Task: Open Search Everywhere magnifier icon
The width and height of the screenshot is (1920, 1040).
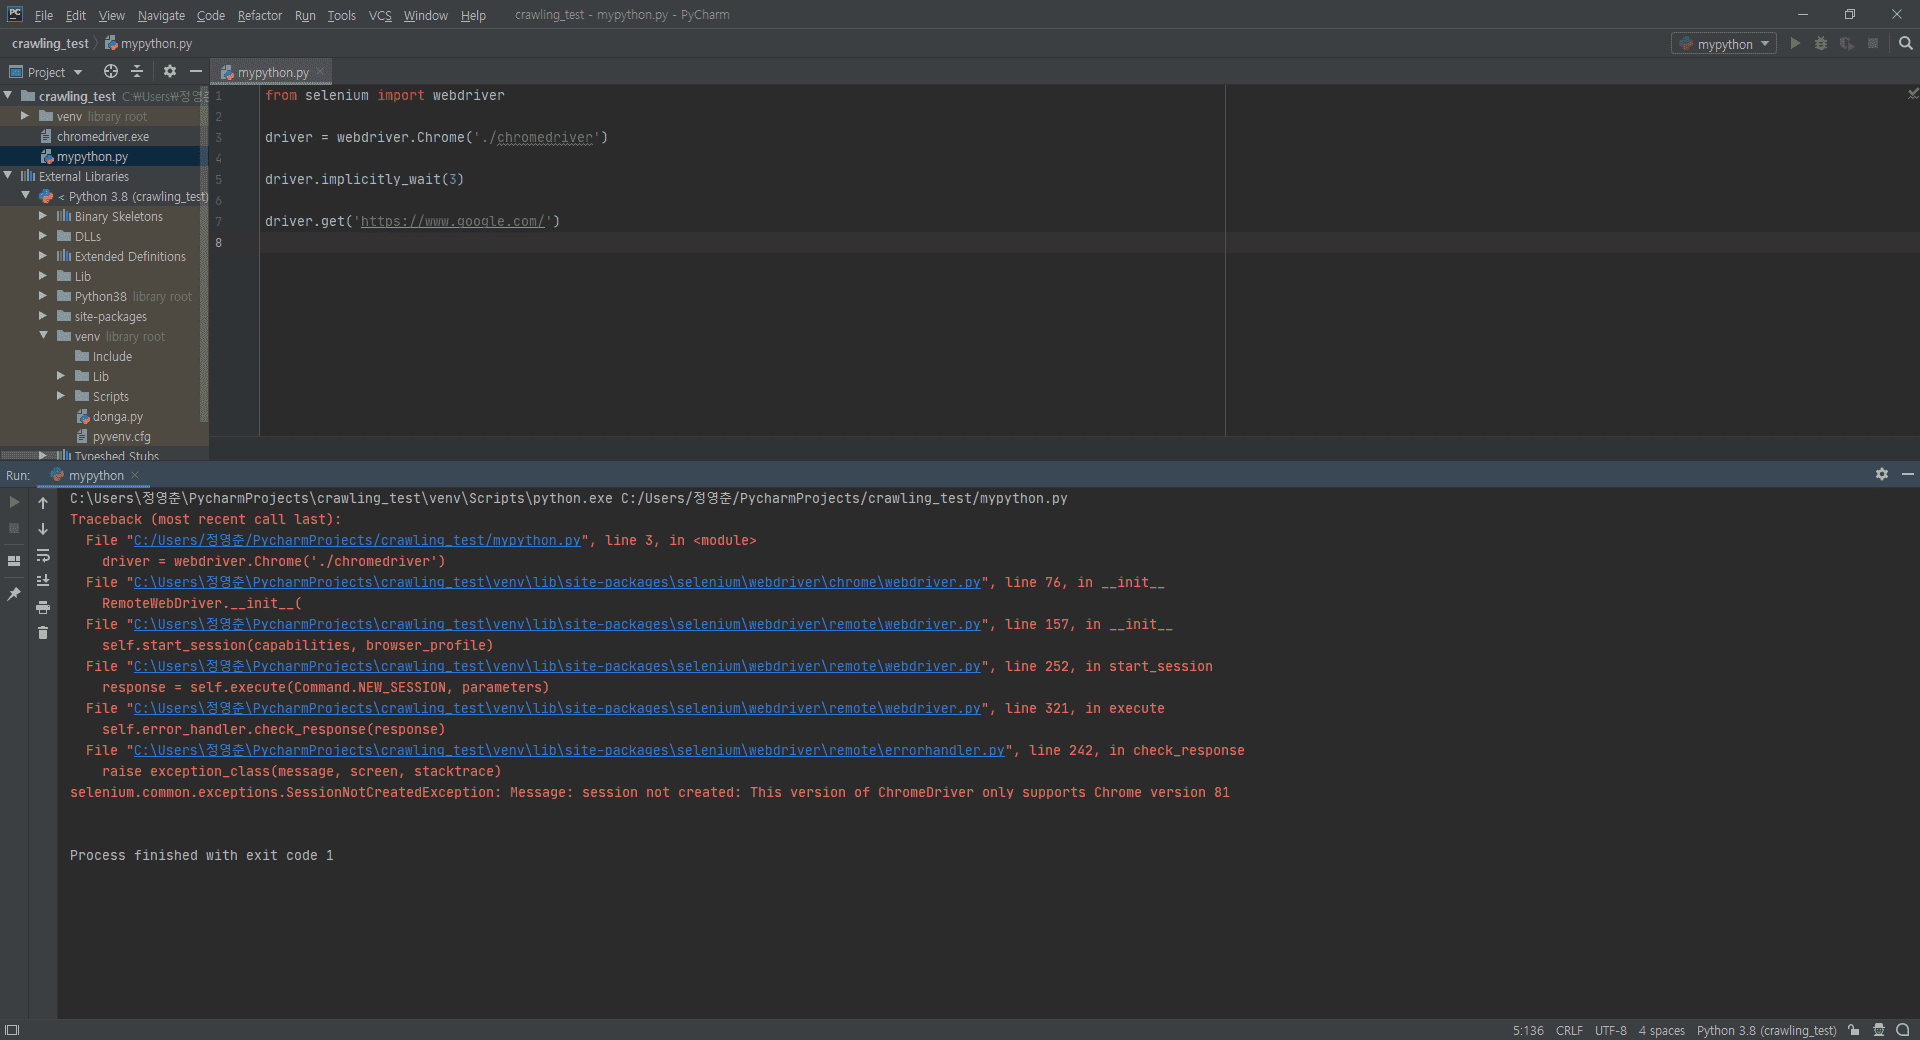Action: pyautogui.click(x=1905, y=44)
